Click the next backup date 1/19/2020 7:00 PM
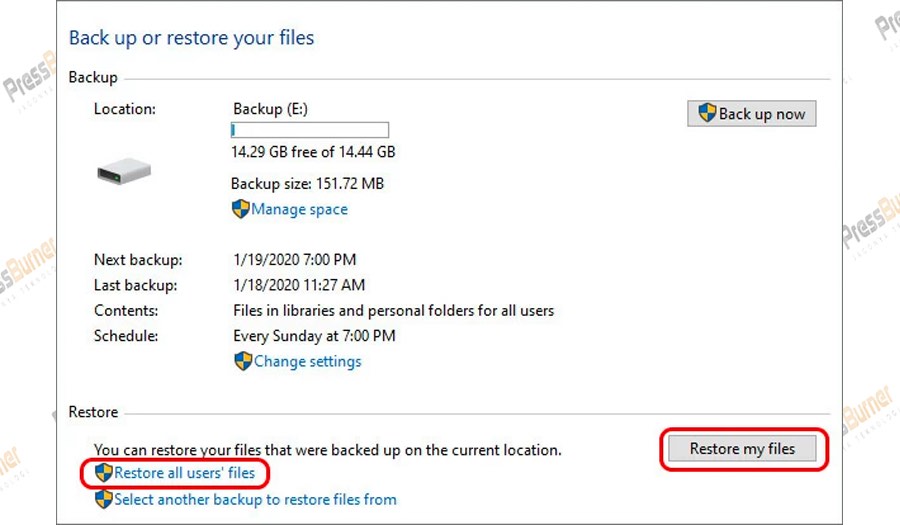This screenshot has width=900, height=525. click(x=297, y=260)
